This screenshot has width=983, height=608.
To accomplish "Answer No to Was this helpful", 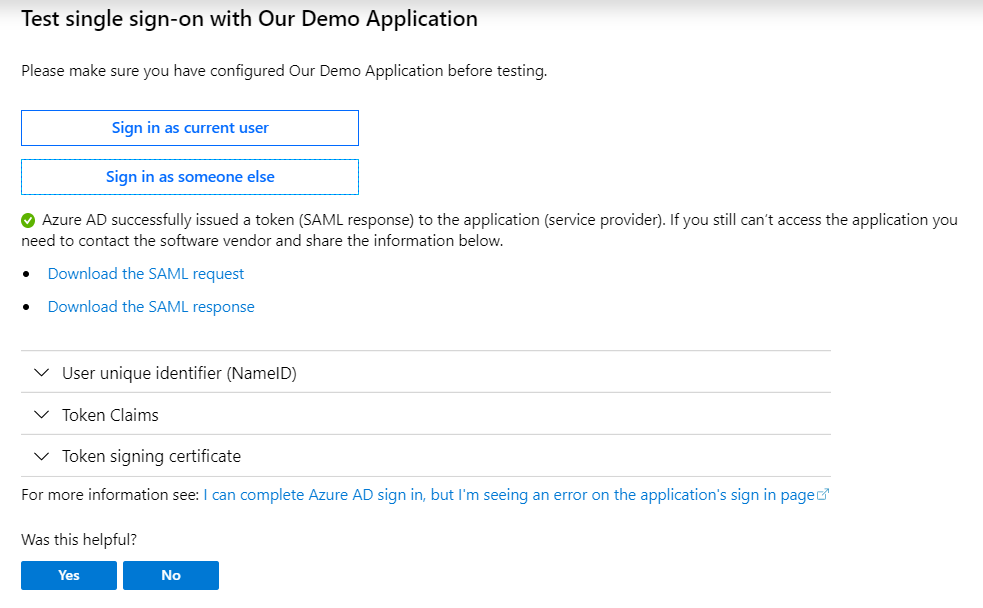I will [171, 575].
